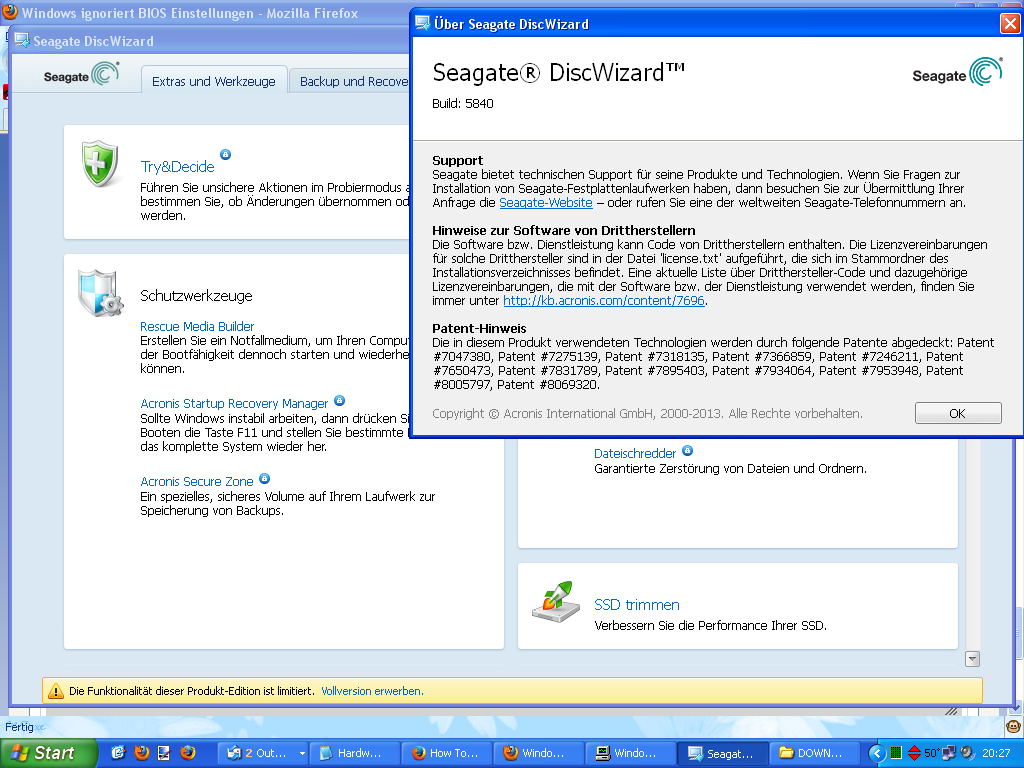Launch Internet Explorer from quick launch
The height and width of the screenshot is (768, 1024).
click(118, 753)
